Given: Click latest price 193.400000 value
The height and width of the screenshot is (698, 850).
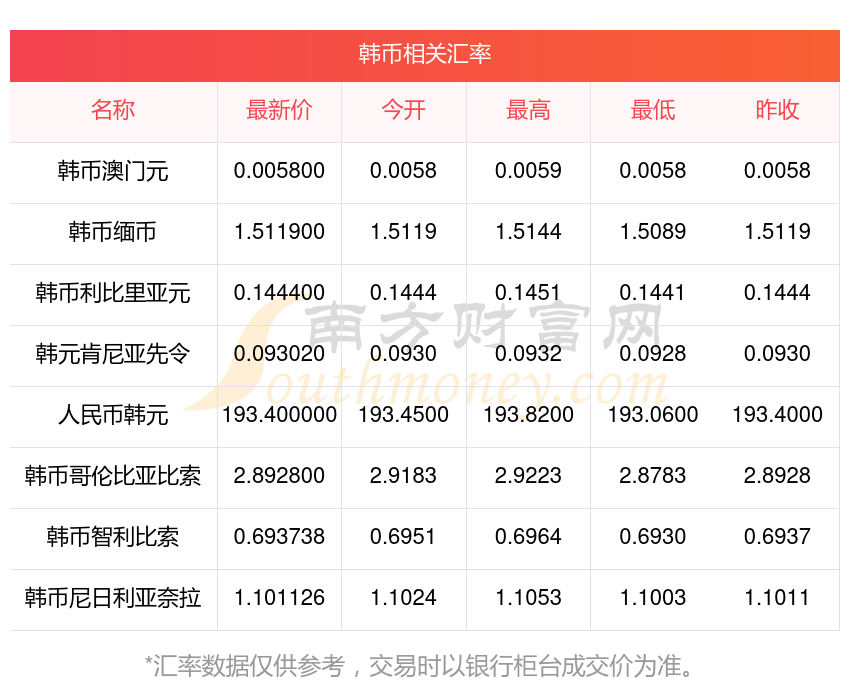Looking at the screenshot, I should [x=279, y=415].
